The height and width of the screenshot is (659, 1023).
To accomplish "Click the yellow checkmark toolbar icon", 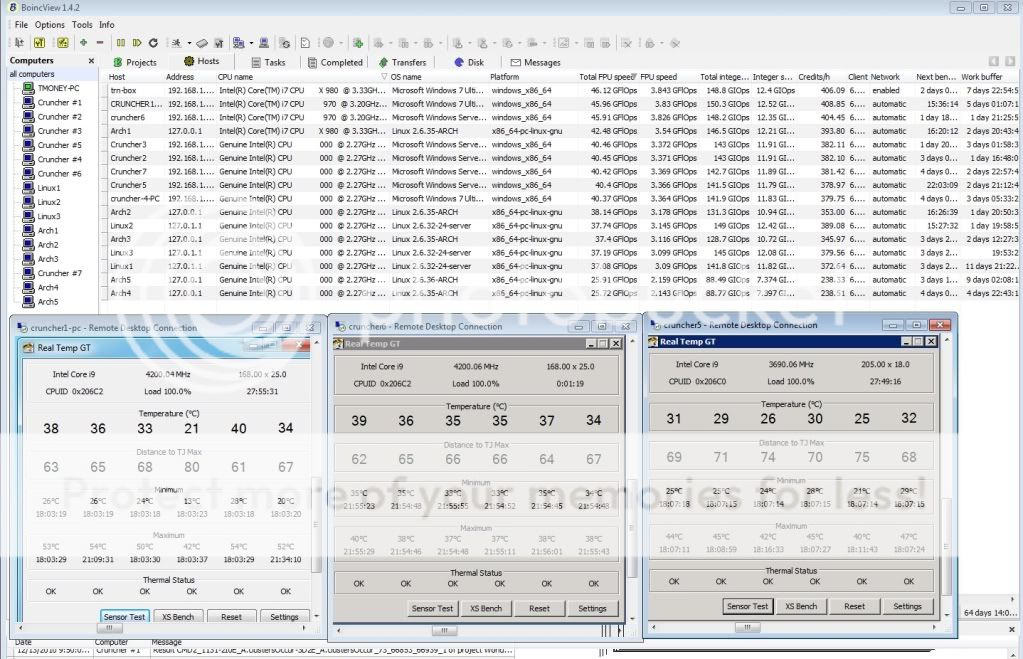I will pos(63,43).
